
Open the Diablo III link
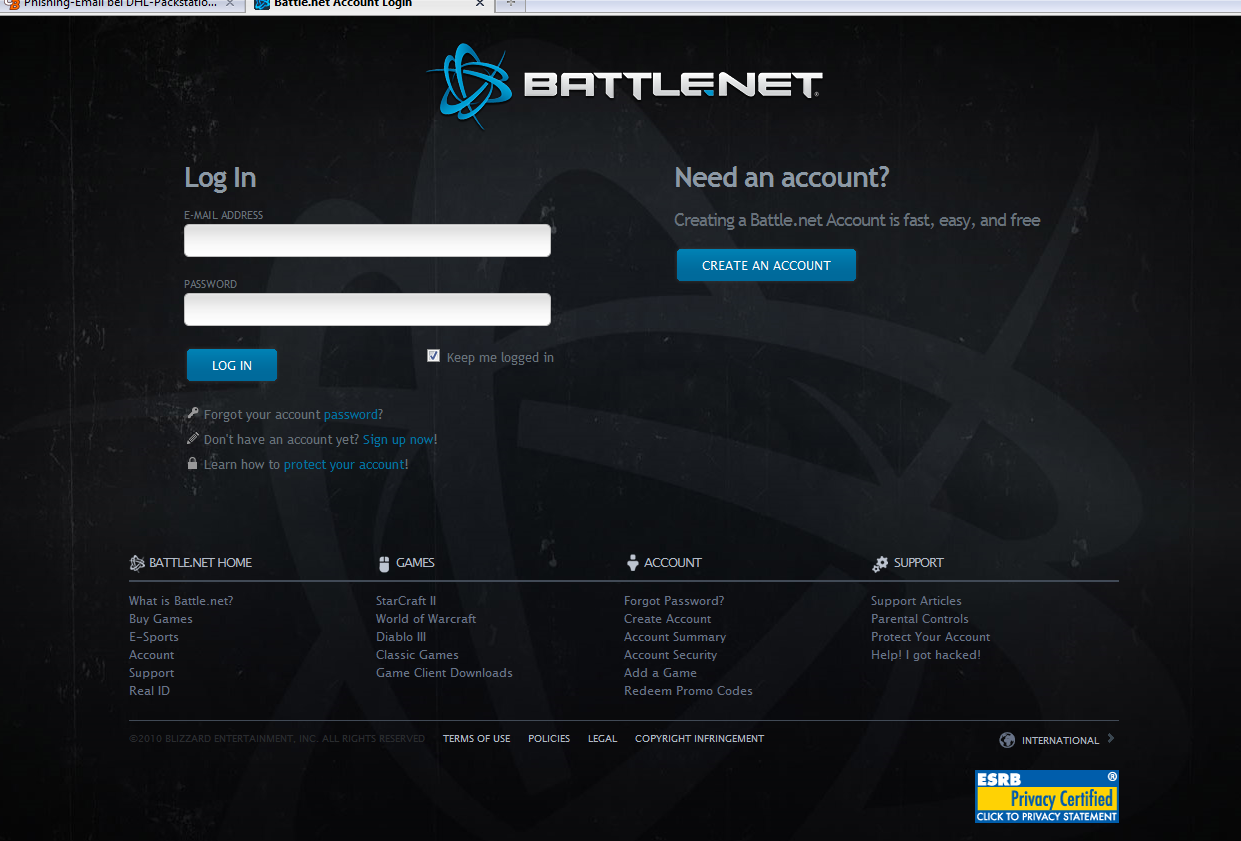(401, 637)
